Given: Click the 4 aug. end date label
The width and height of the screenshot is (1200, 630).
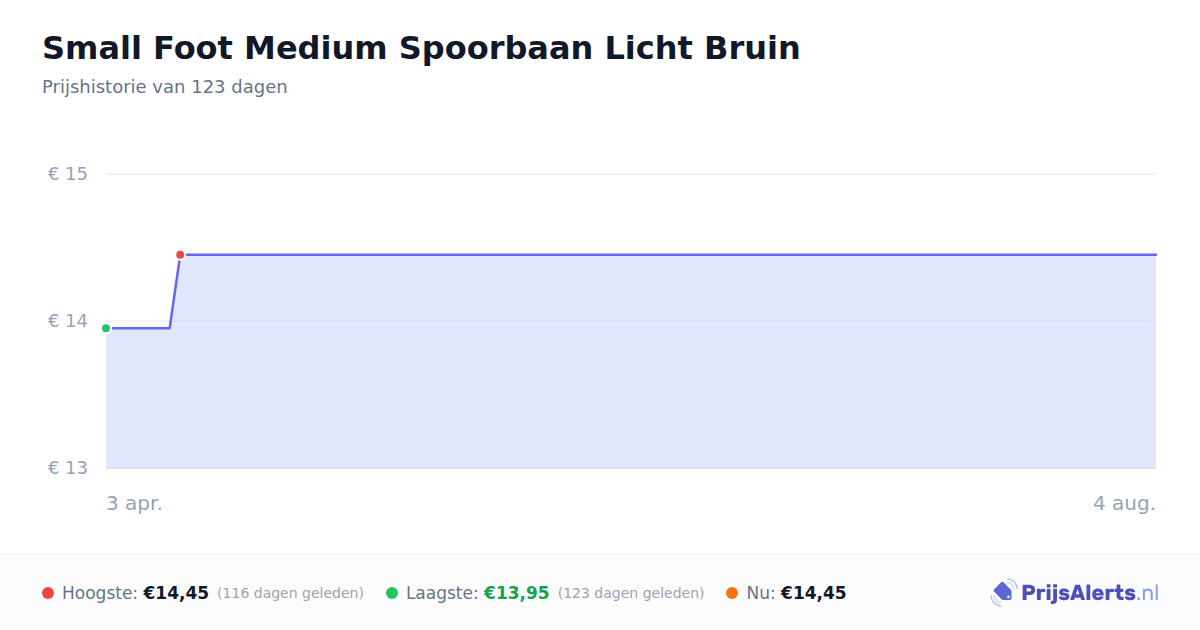Looking at the screenshot, I should [1124, 503].
